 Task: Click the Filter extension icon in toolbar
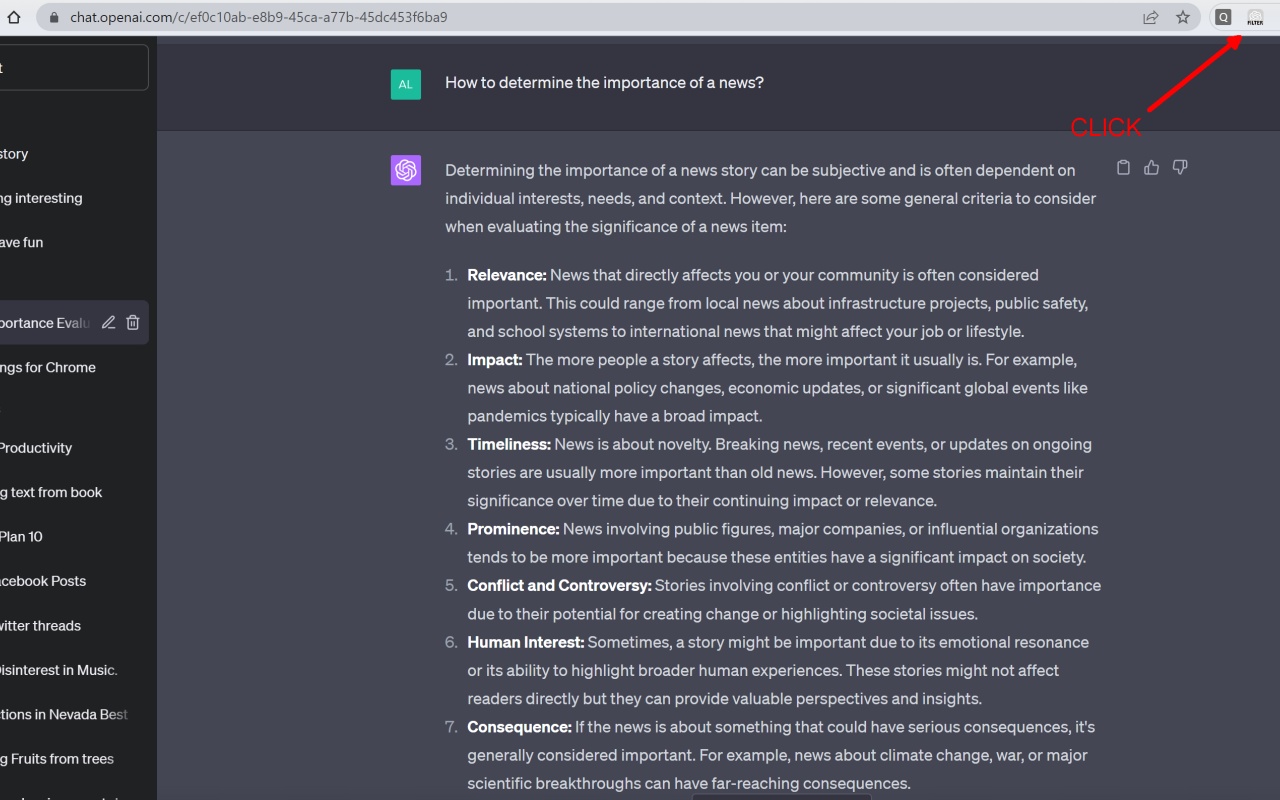1254,17
